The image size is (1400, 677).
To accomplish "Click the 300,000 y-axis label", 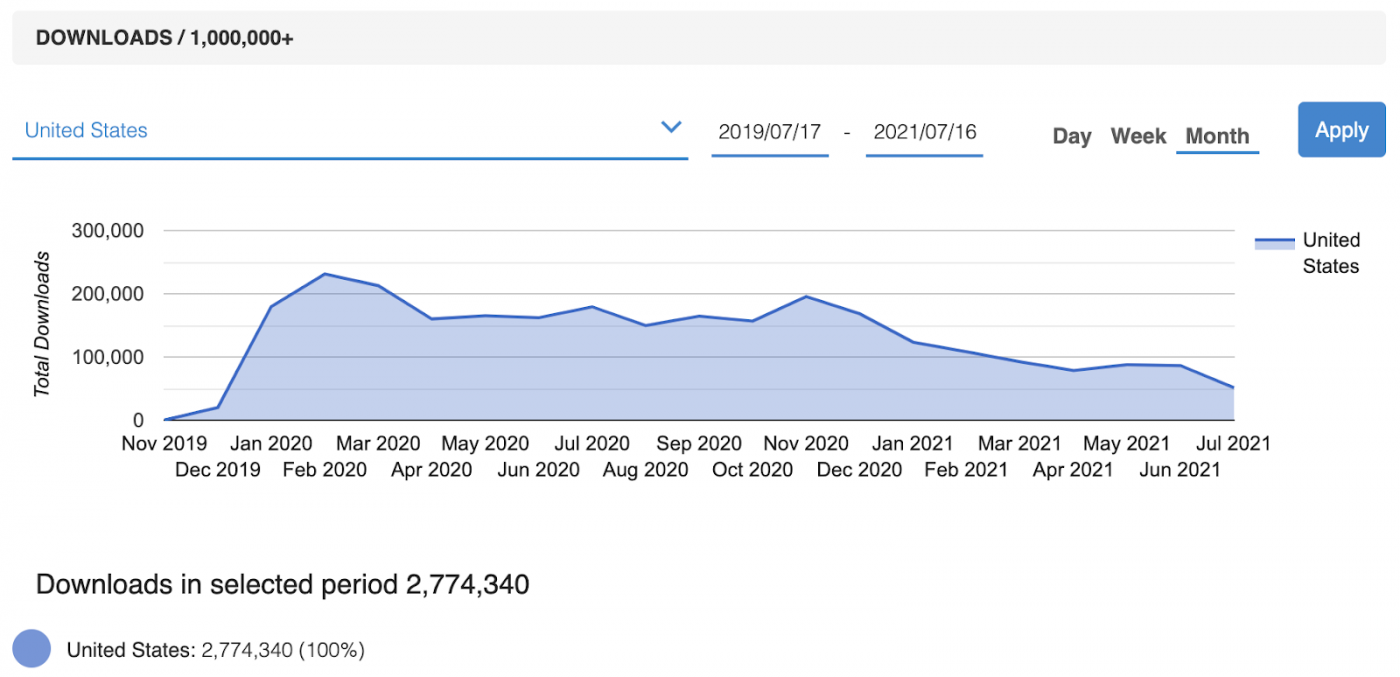I will (108, 230).
